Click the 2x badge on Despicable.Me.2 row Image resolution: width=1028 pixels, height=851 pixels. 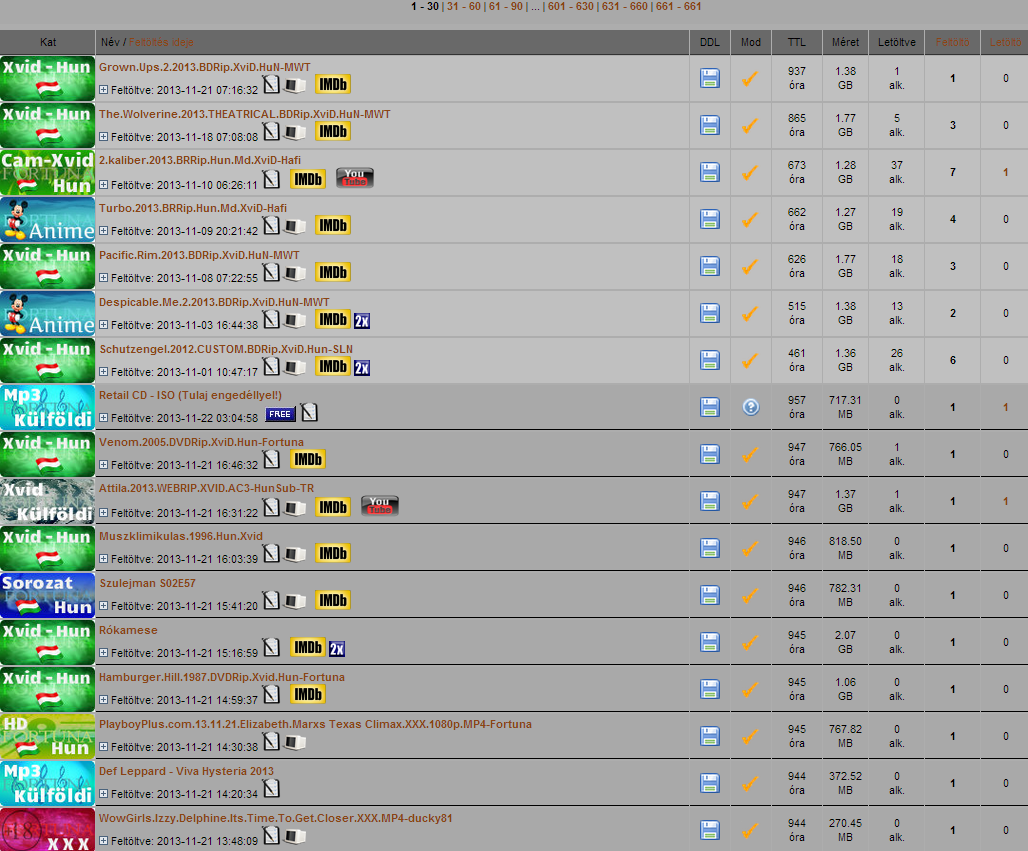tap(362, 321)
